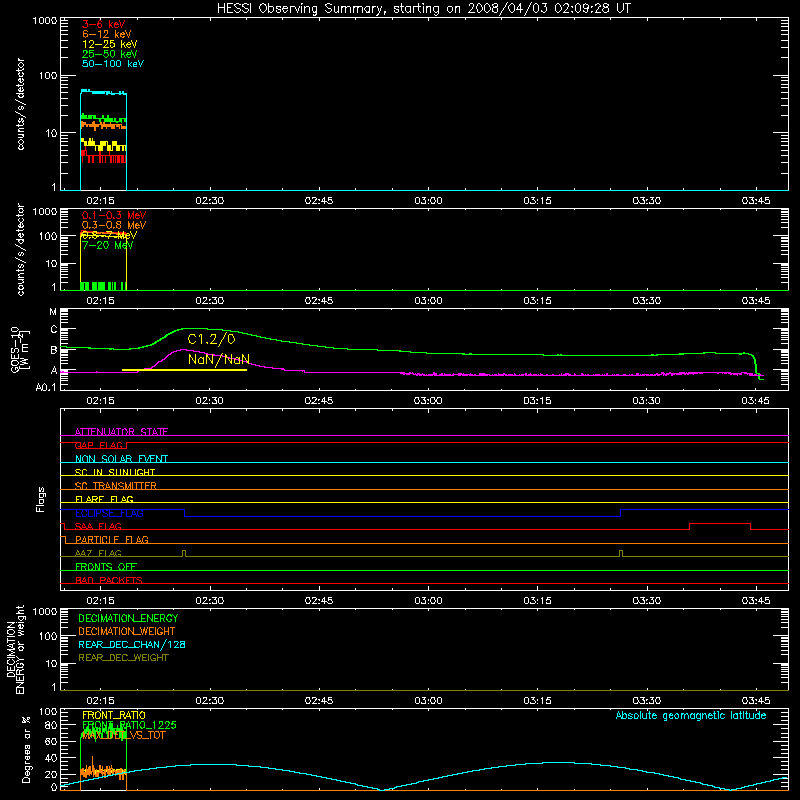Click the BAD_PACKETS flag label

pyautogui.click(x=109, y=580)
